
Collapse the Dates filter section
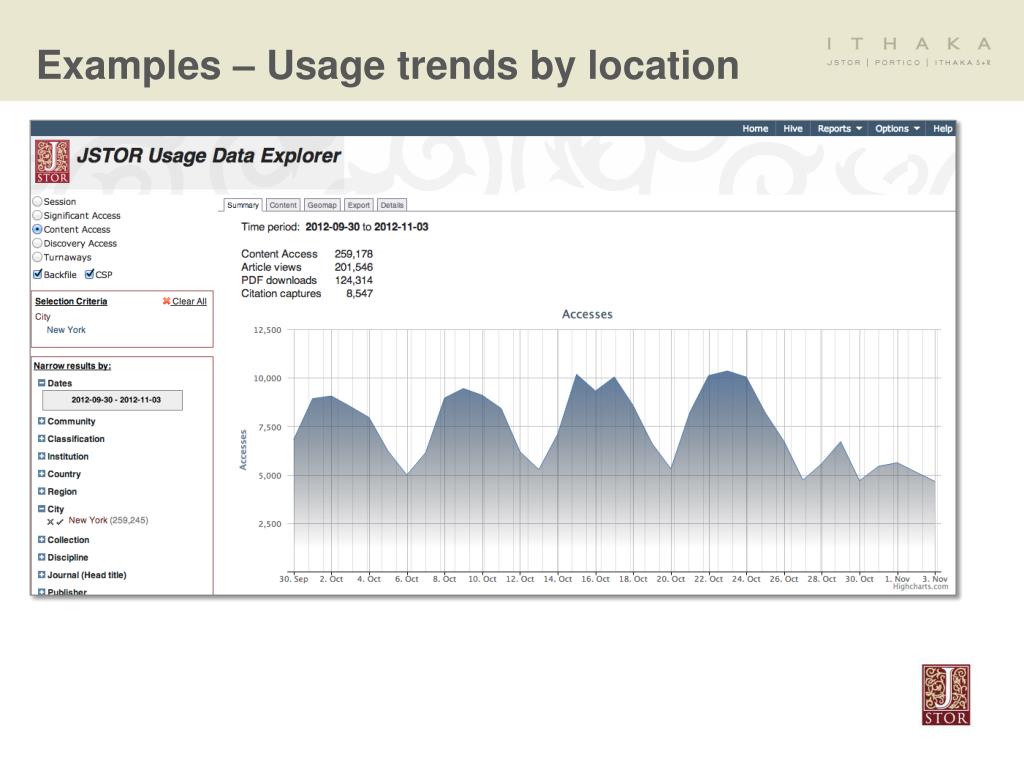click(42, 383)
